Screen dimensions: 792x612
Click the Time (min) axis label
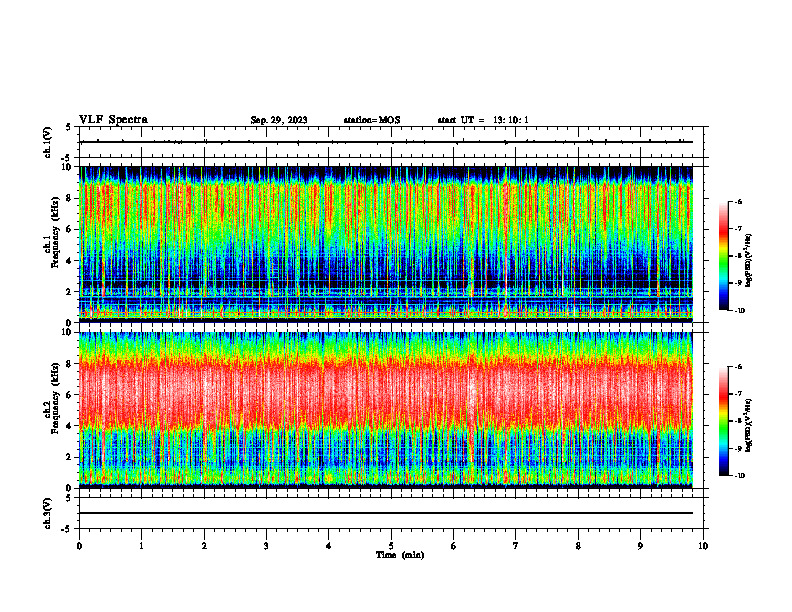(x=400, y=555)
